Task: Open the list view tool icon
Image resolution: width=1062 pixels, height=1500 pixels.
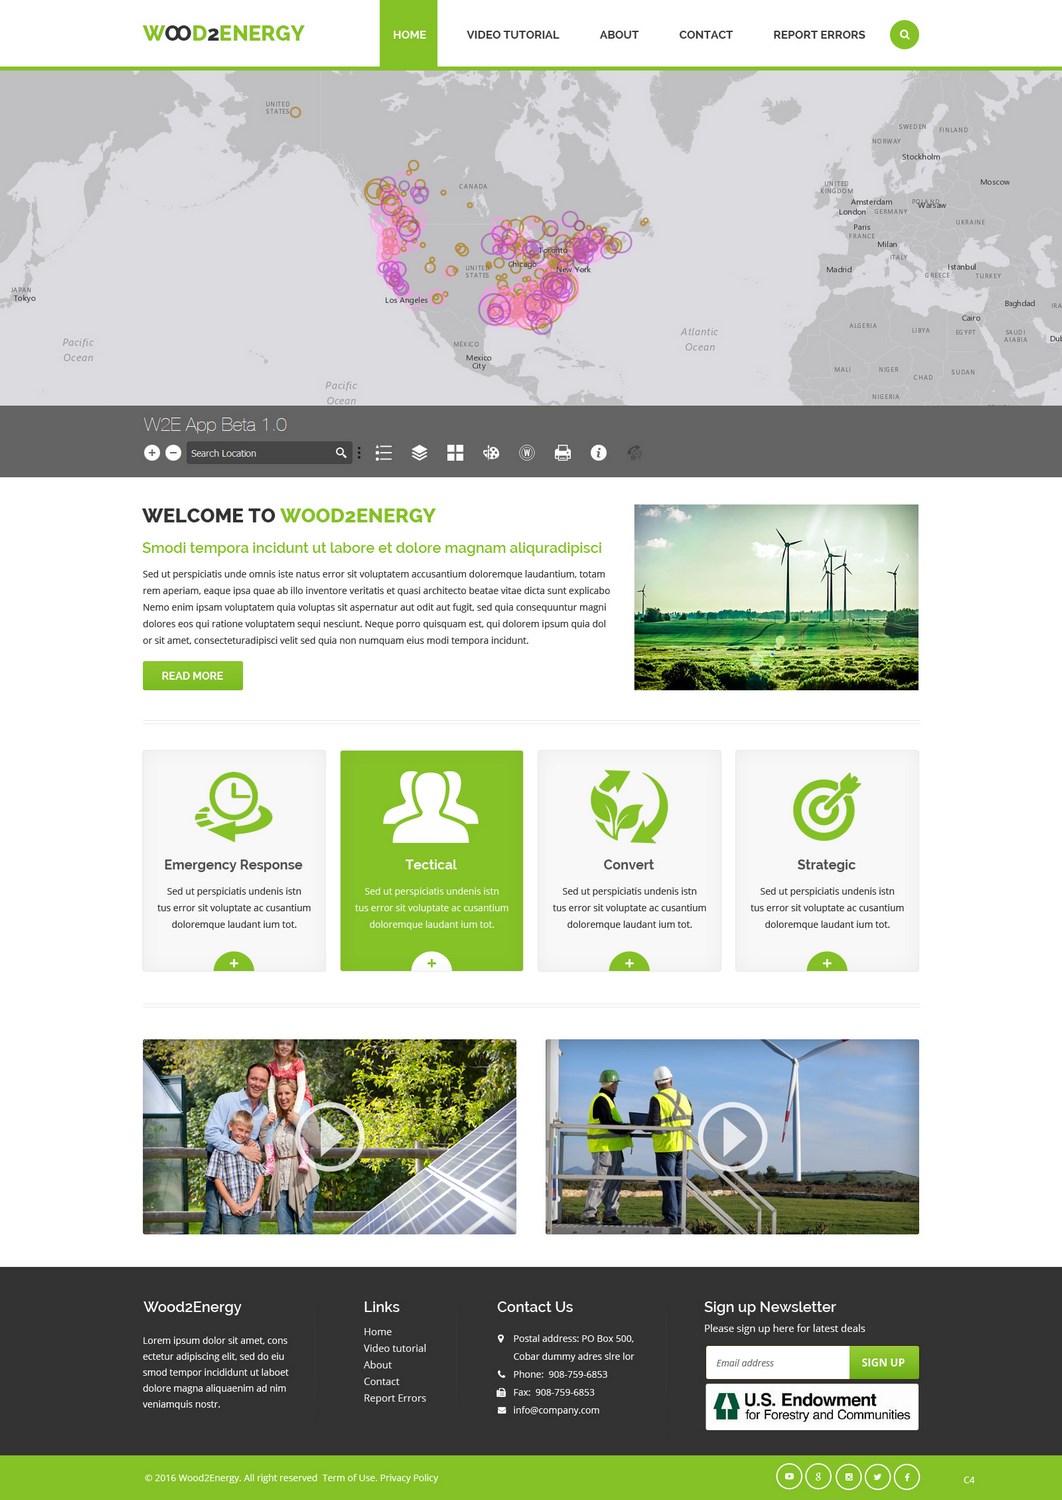Action: pos(383,453)
